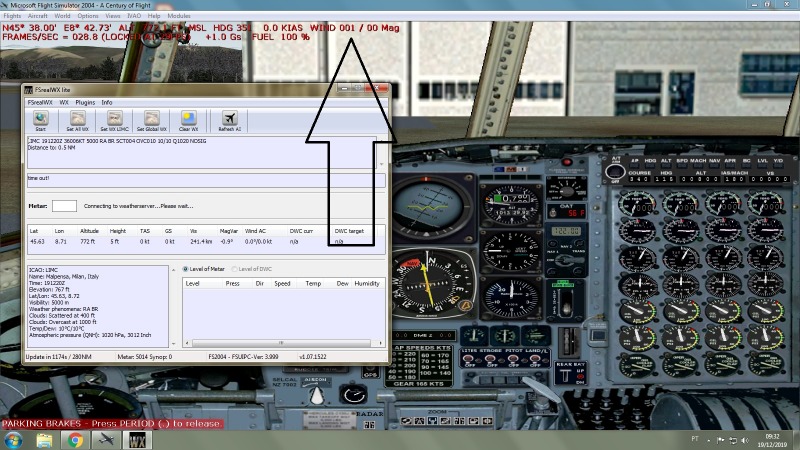Switch to Flight Simulator taskbar icon
The height and width of the screenshot is (450, 800).
[106, 440]
